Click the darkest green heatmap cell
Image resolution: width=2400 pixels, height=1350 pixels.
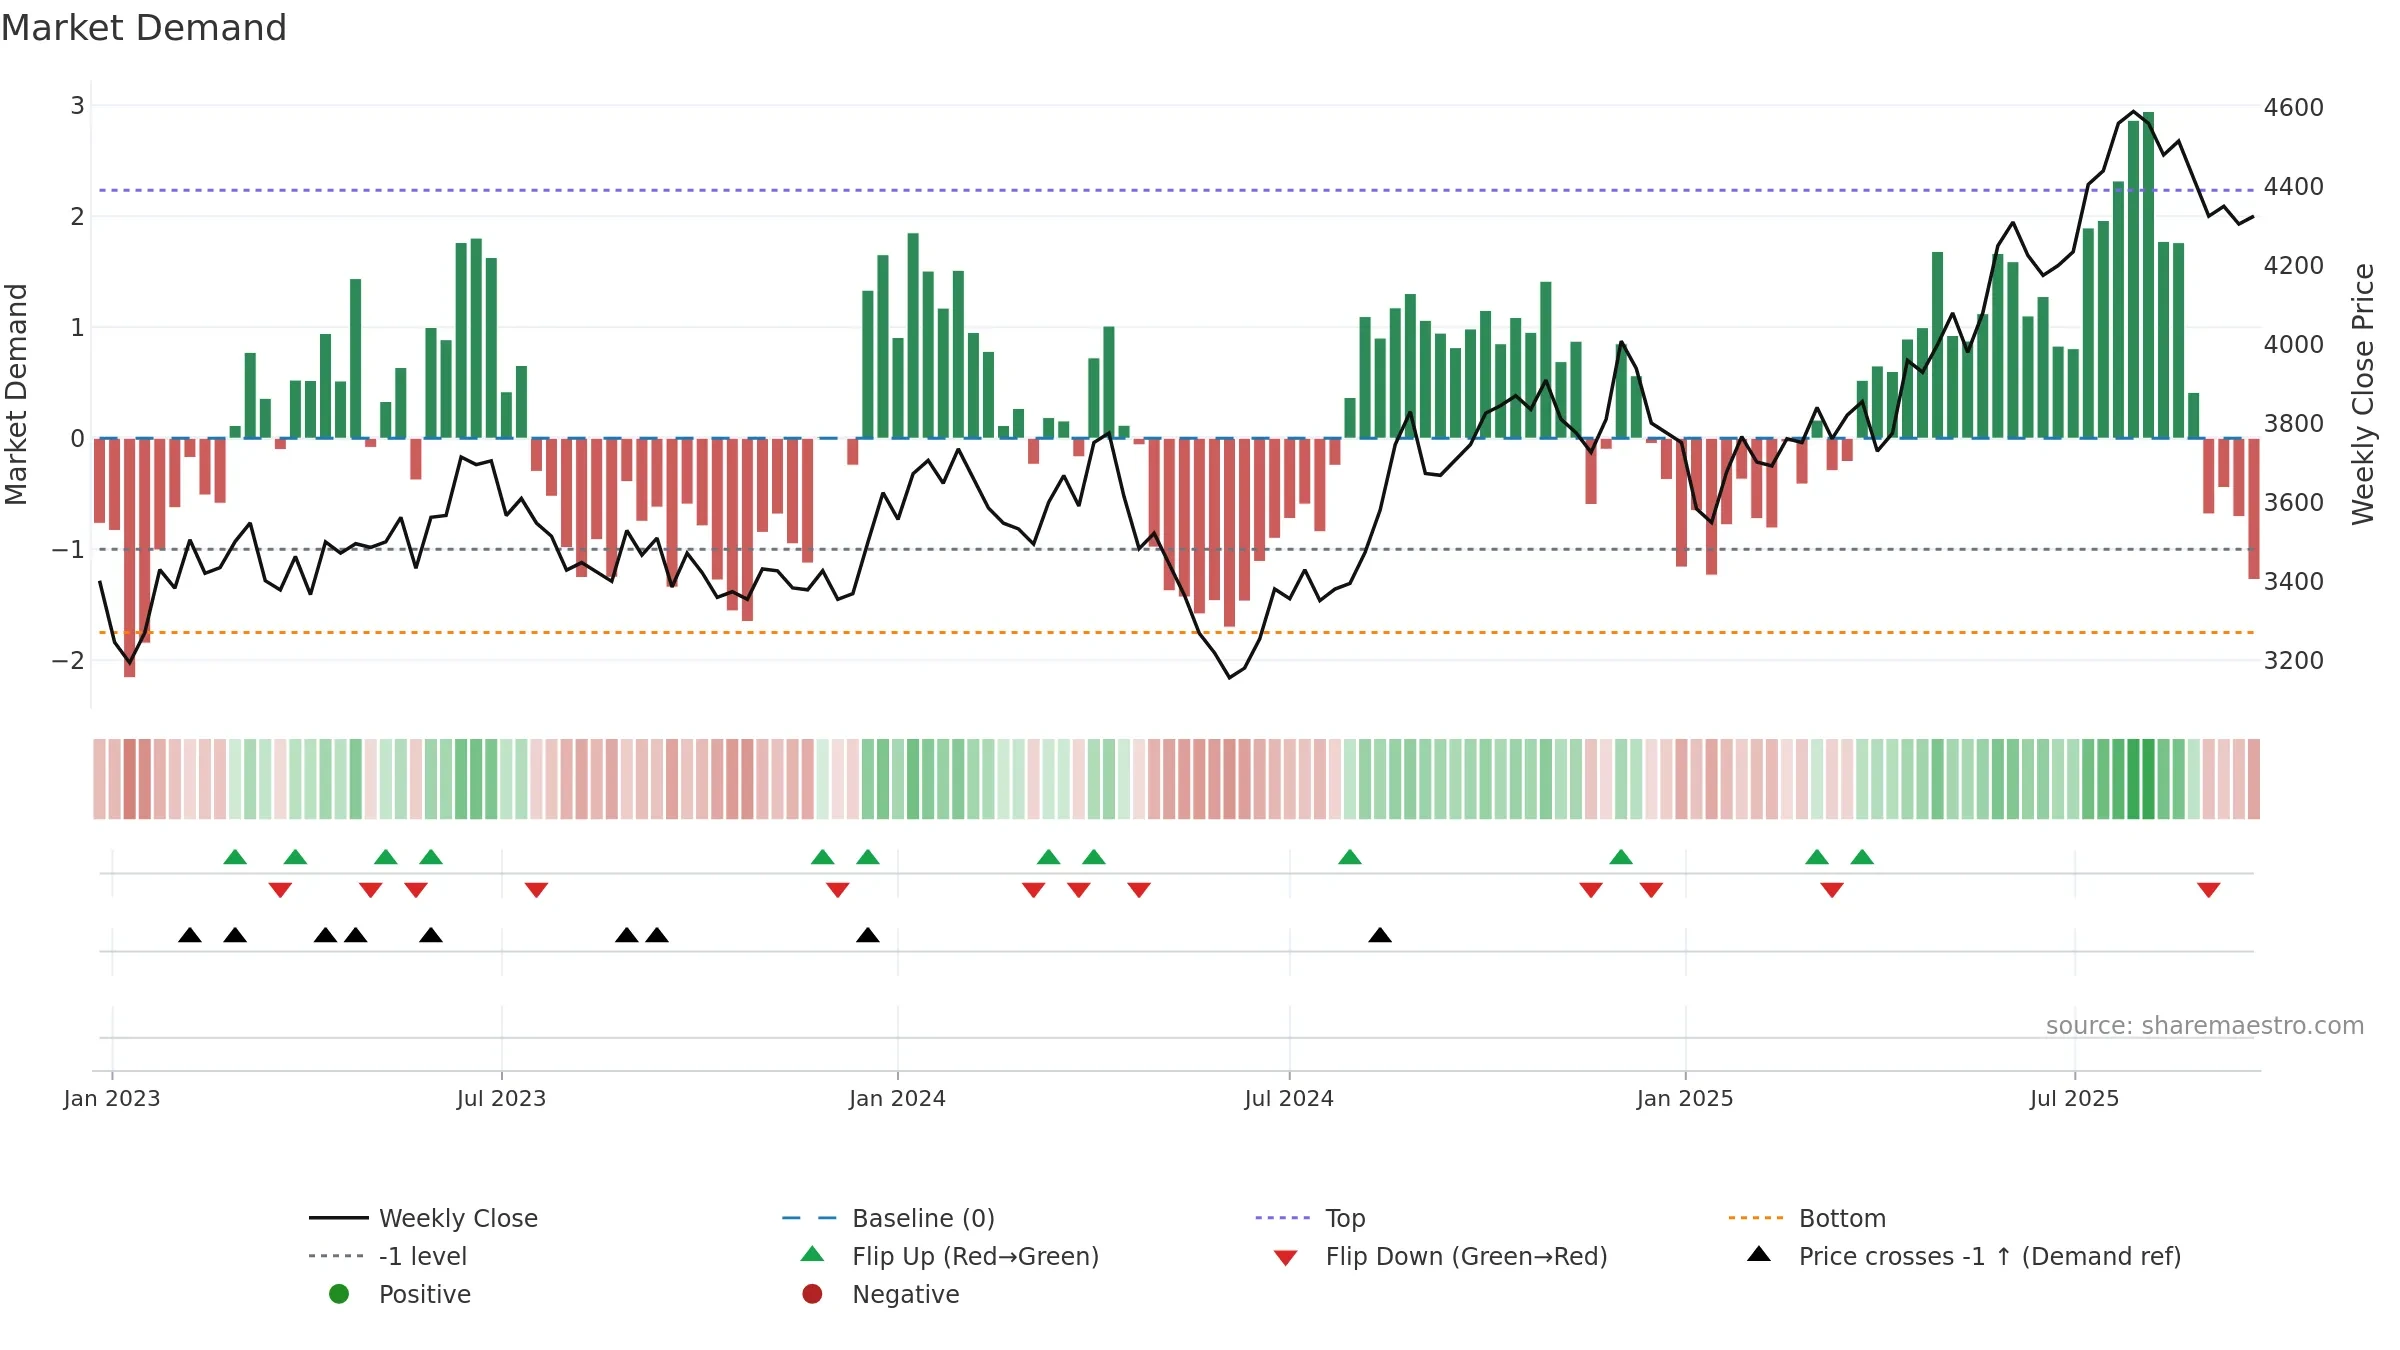click(2148, 779)
